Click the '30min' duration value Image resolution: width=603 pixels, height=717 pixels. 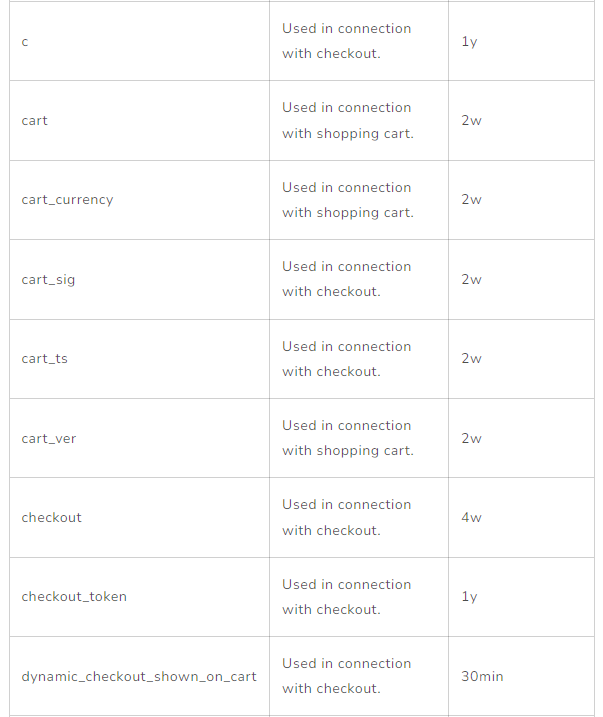click(x=482, y=677)
